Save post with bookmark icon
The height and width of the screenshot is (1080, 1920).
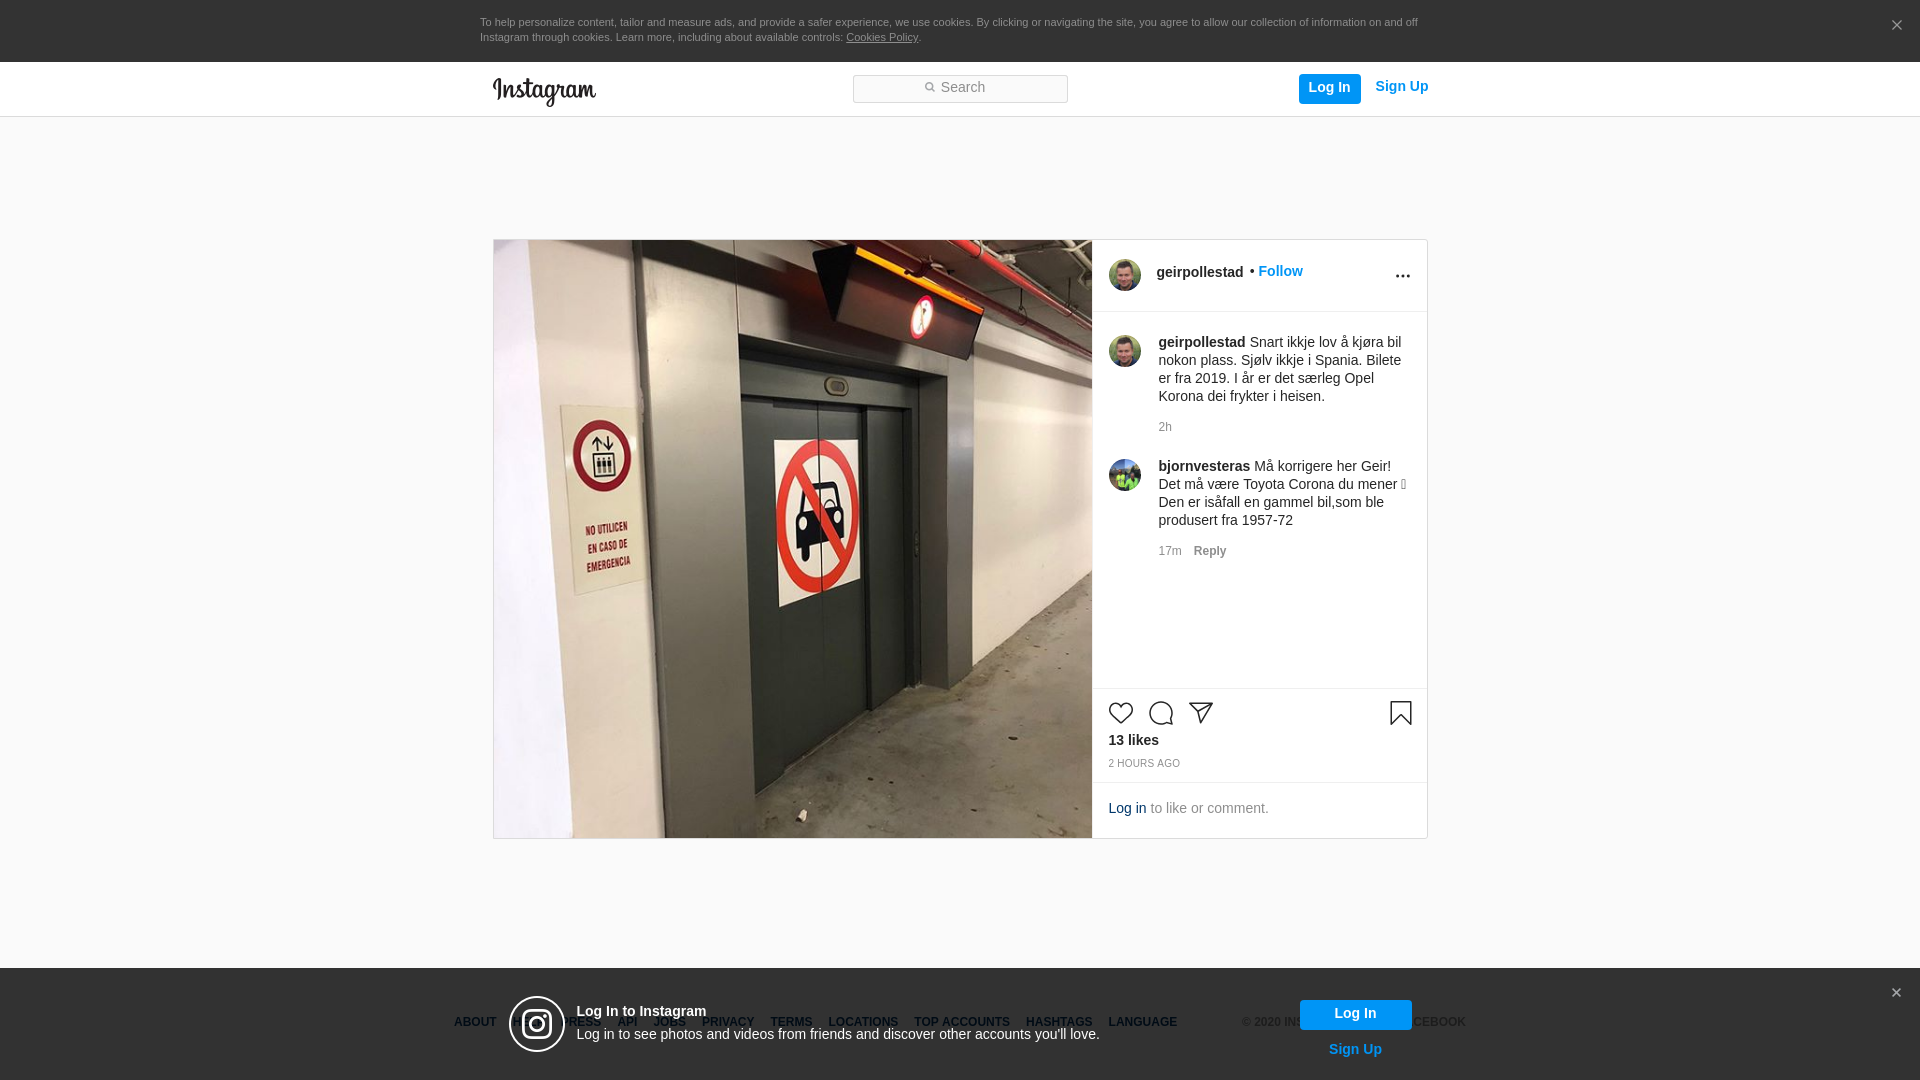point(1400,713)
